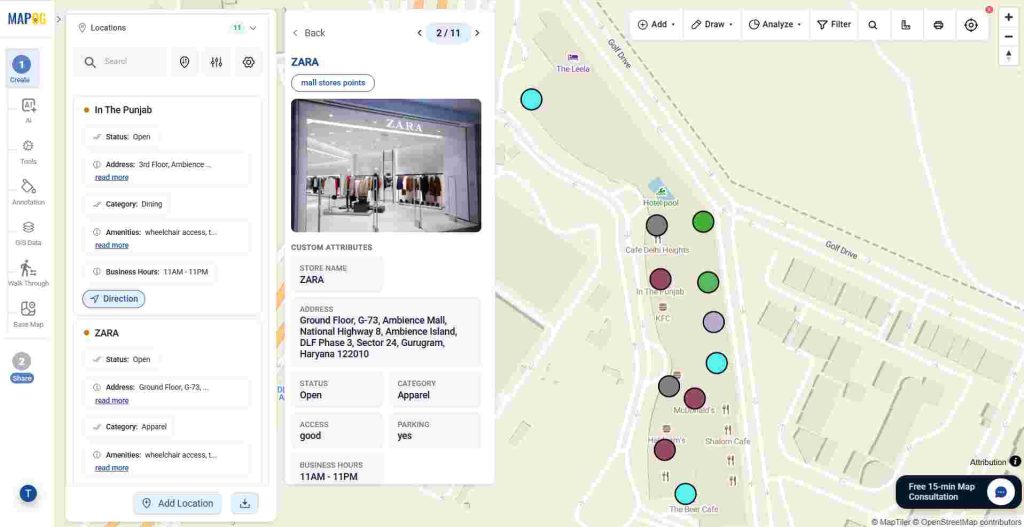Viewport: 1024px width, 527px height.
Task: Click the Hotel pool map icon
Action: tap(662, 192)
